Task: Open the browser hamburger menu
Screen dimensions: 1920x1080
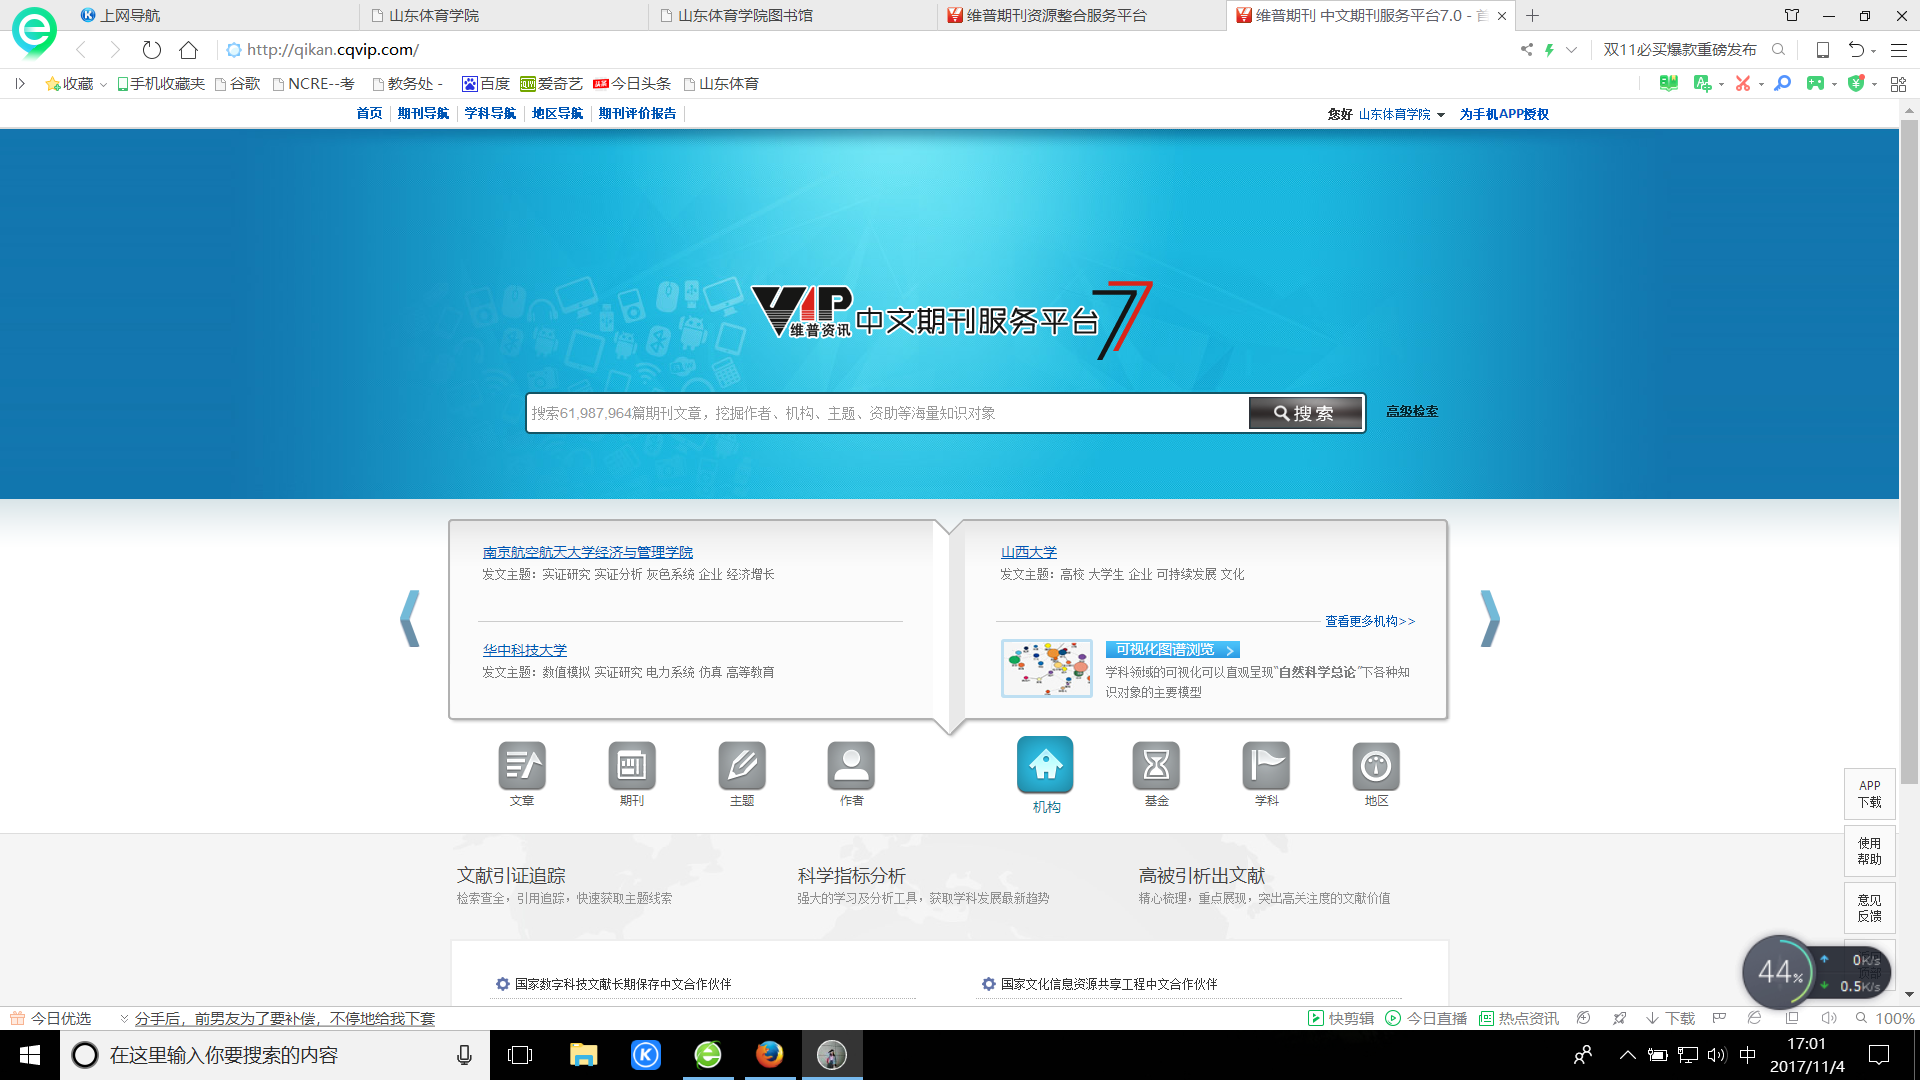Action: click(x=1899, y=49)
